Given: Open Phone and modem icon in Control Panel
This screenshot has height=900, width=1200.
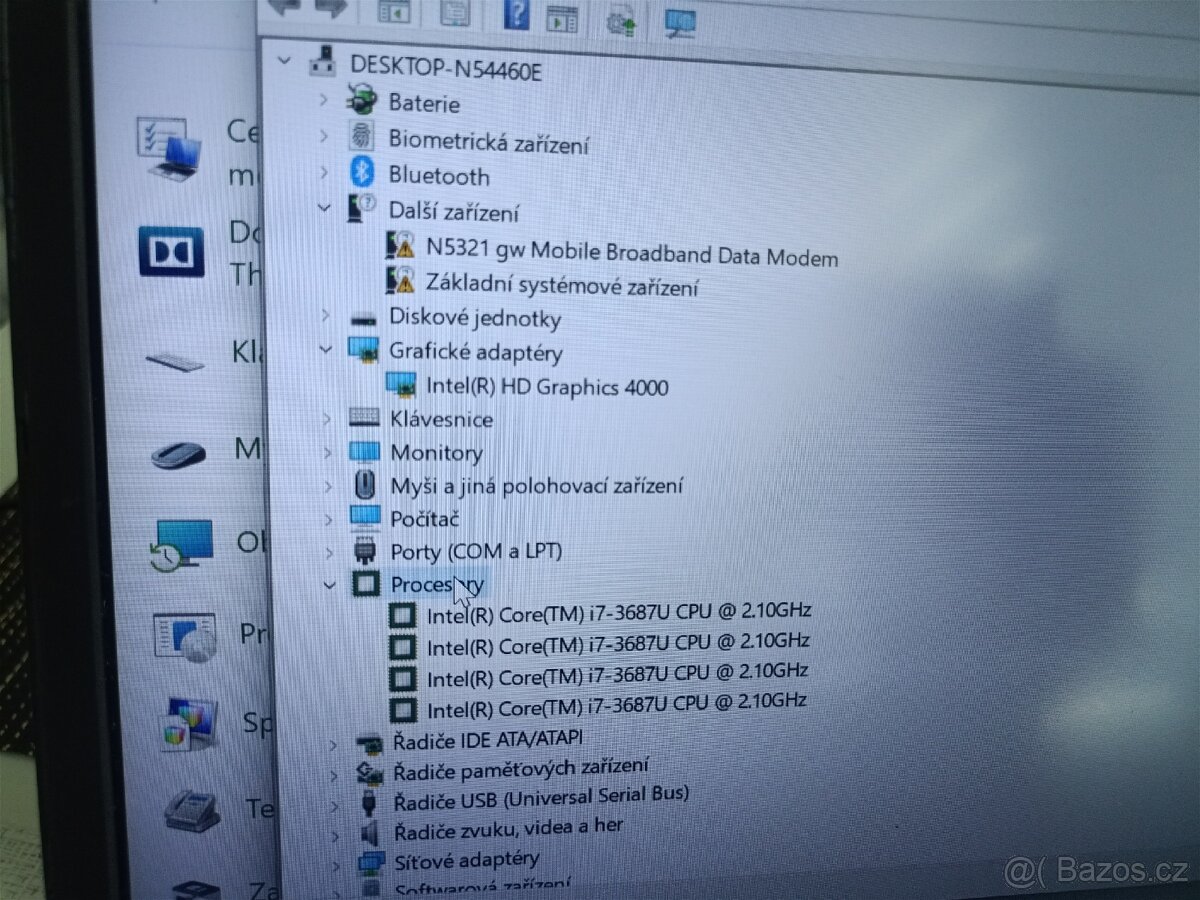Looking at the screenshot, I should tap(193, 810).
